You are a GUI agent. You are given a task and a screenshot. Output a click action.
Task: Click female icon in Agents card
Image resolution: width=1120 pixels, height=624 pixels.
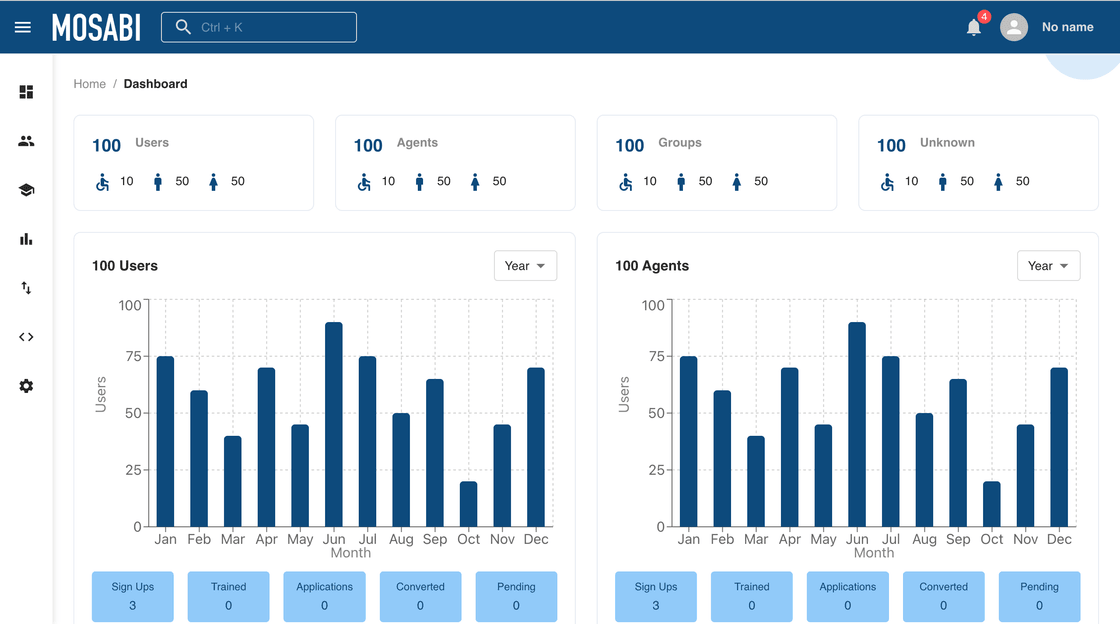[x=475, y=182]
